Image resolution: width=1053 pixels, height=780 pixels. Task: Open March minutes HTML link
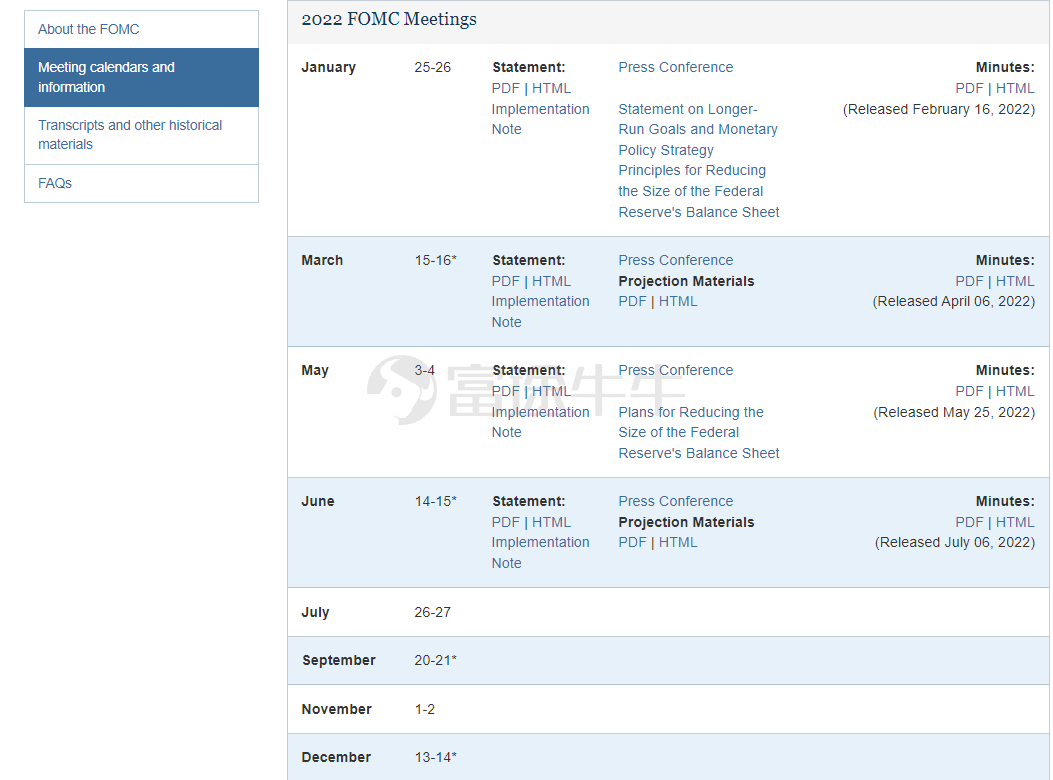click(1015, 281)
